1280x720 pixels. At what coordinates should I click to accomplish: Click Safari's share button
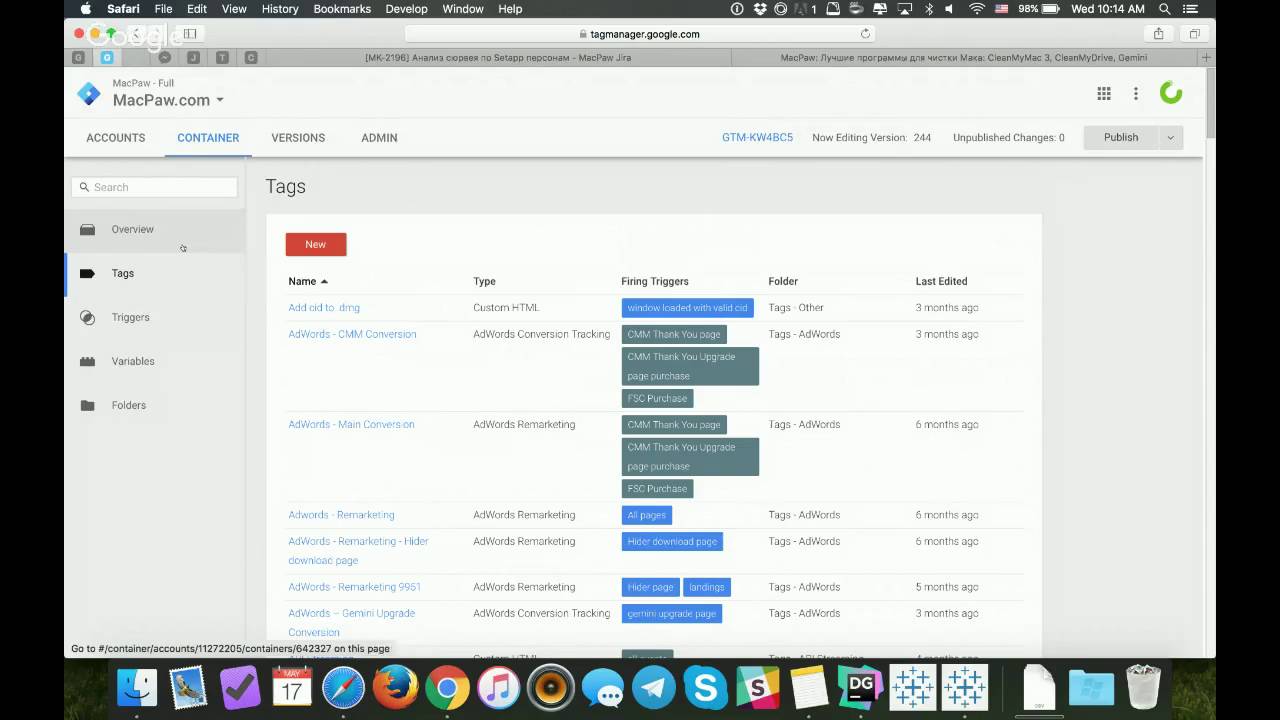1158,33
